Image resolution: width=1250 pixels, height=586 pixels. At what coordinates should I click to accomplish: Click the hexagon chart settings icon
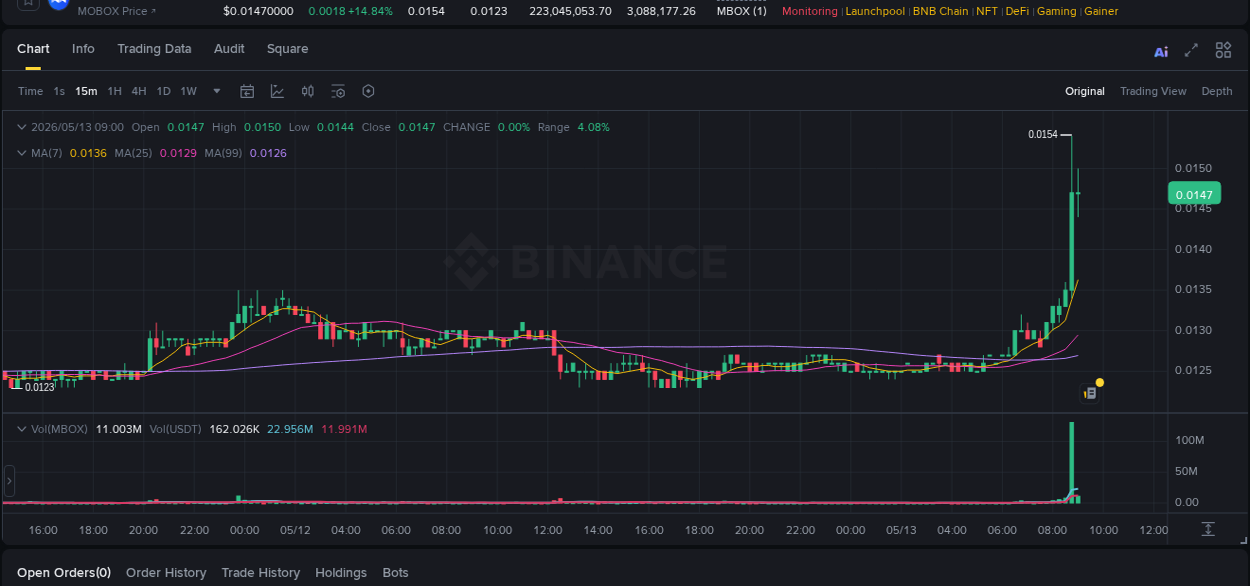[x=368, y=91]
